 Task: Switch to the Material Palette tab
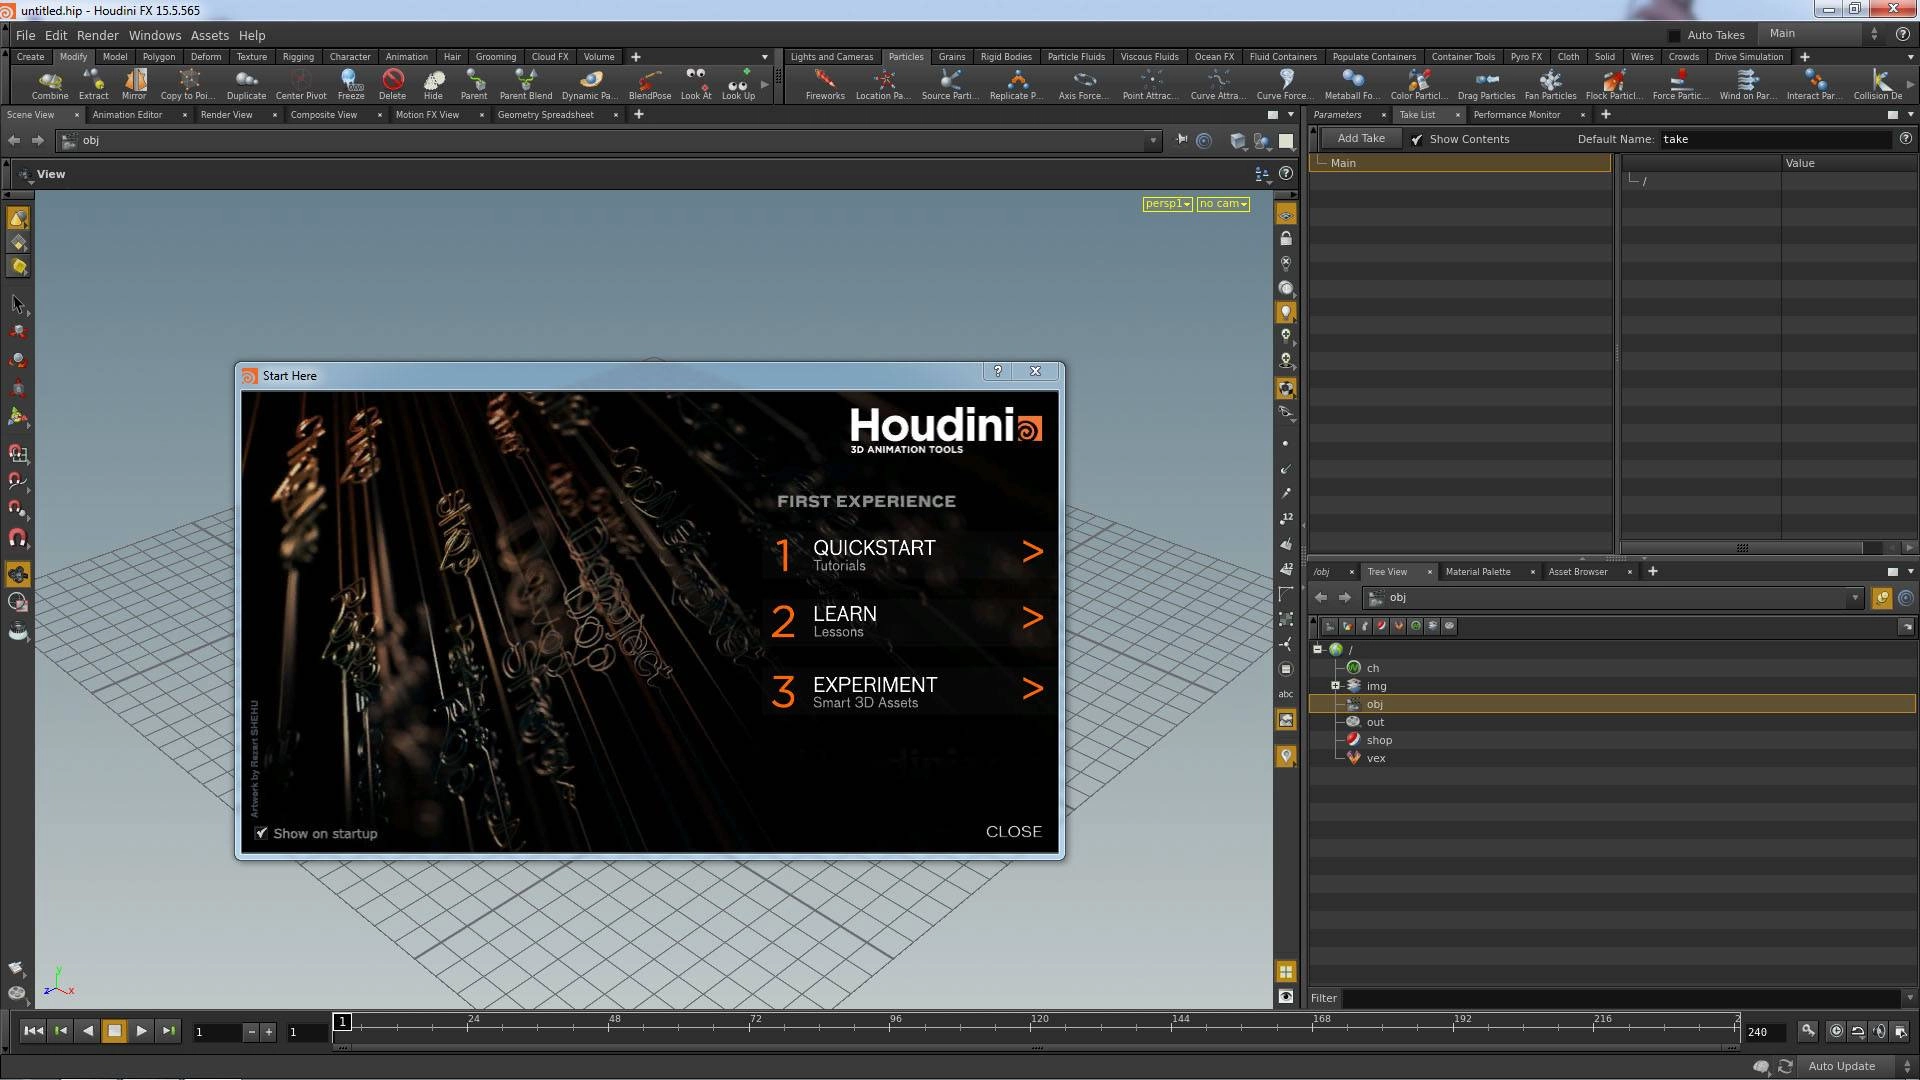click(x=1478, y=572)
